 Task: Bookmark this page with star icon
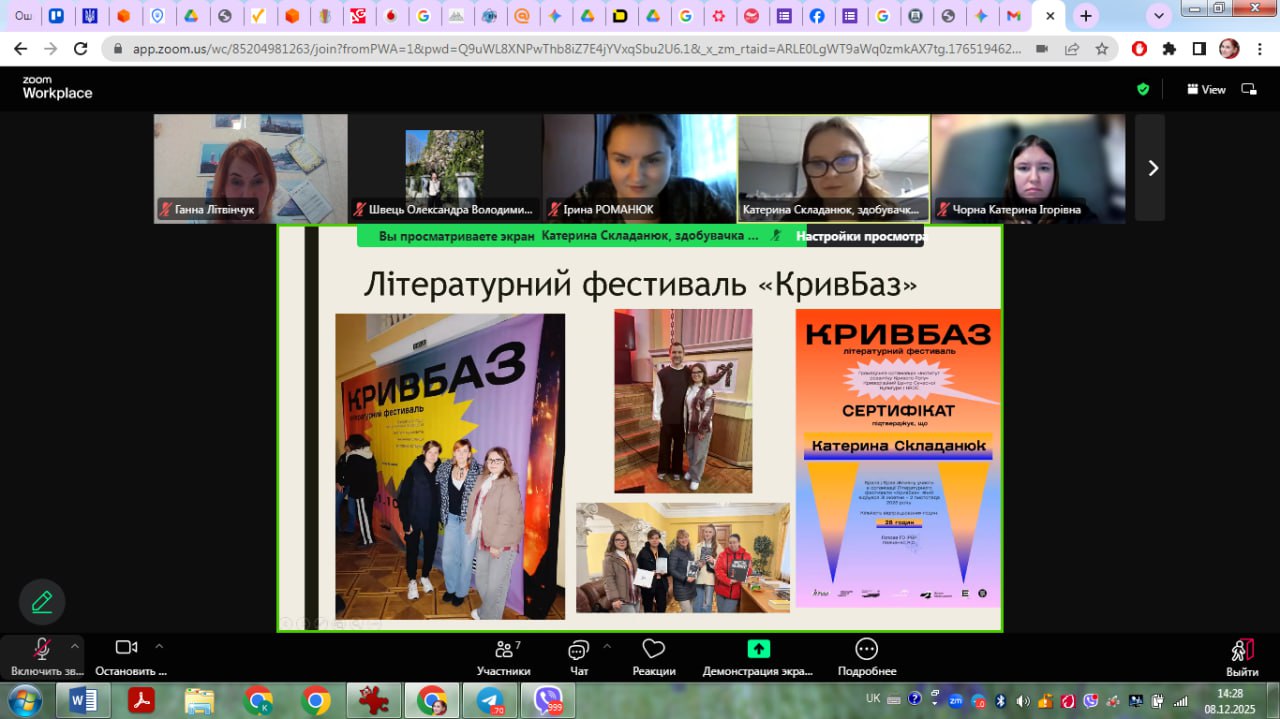click(1101, 49)
